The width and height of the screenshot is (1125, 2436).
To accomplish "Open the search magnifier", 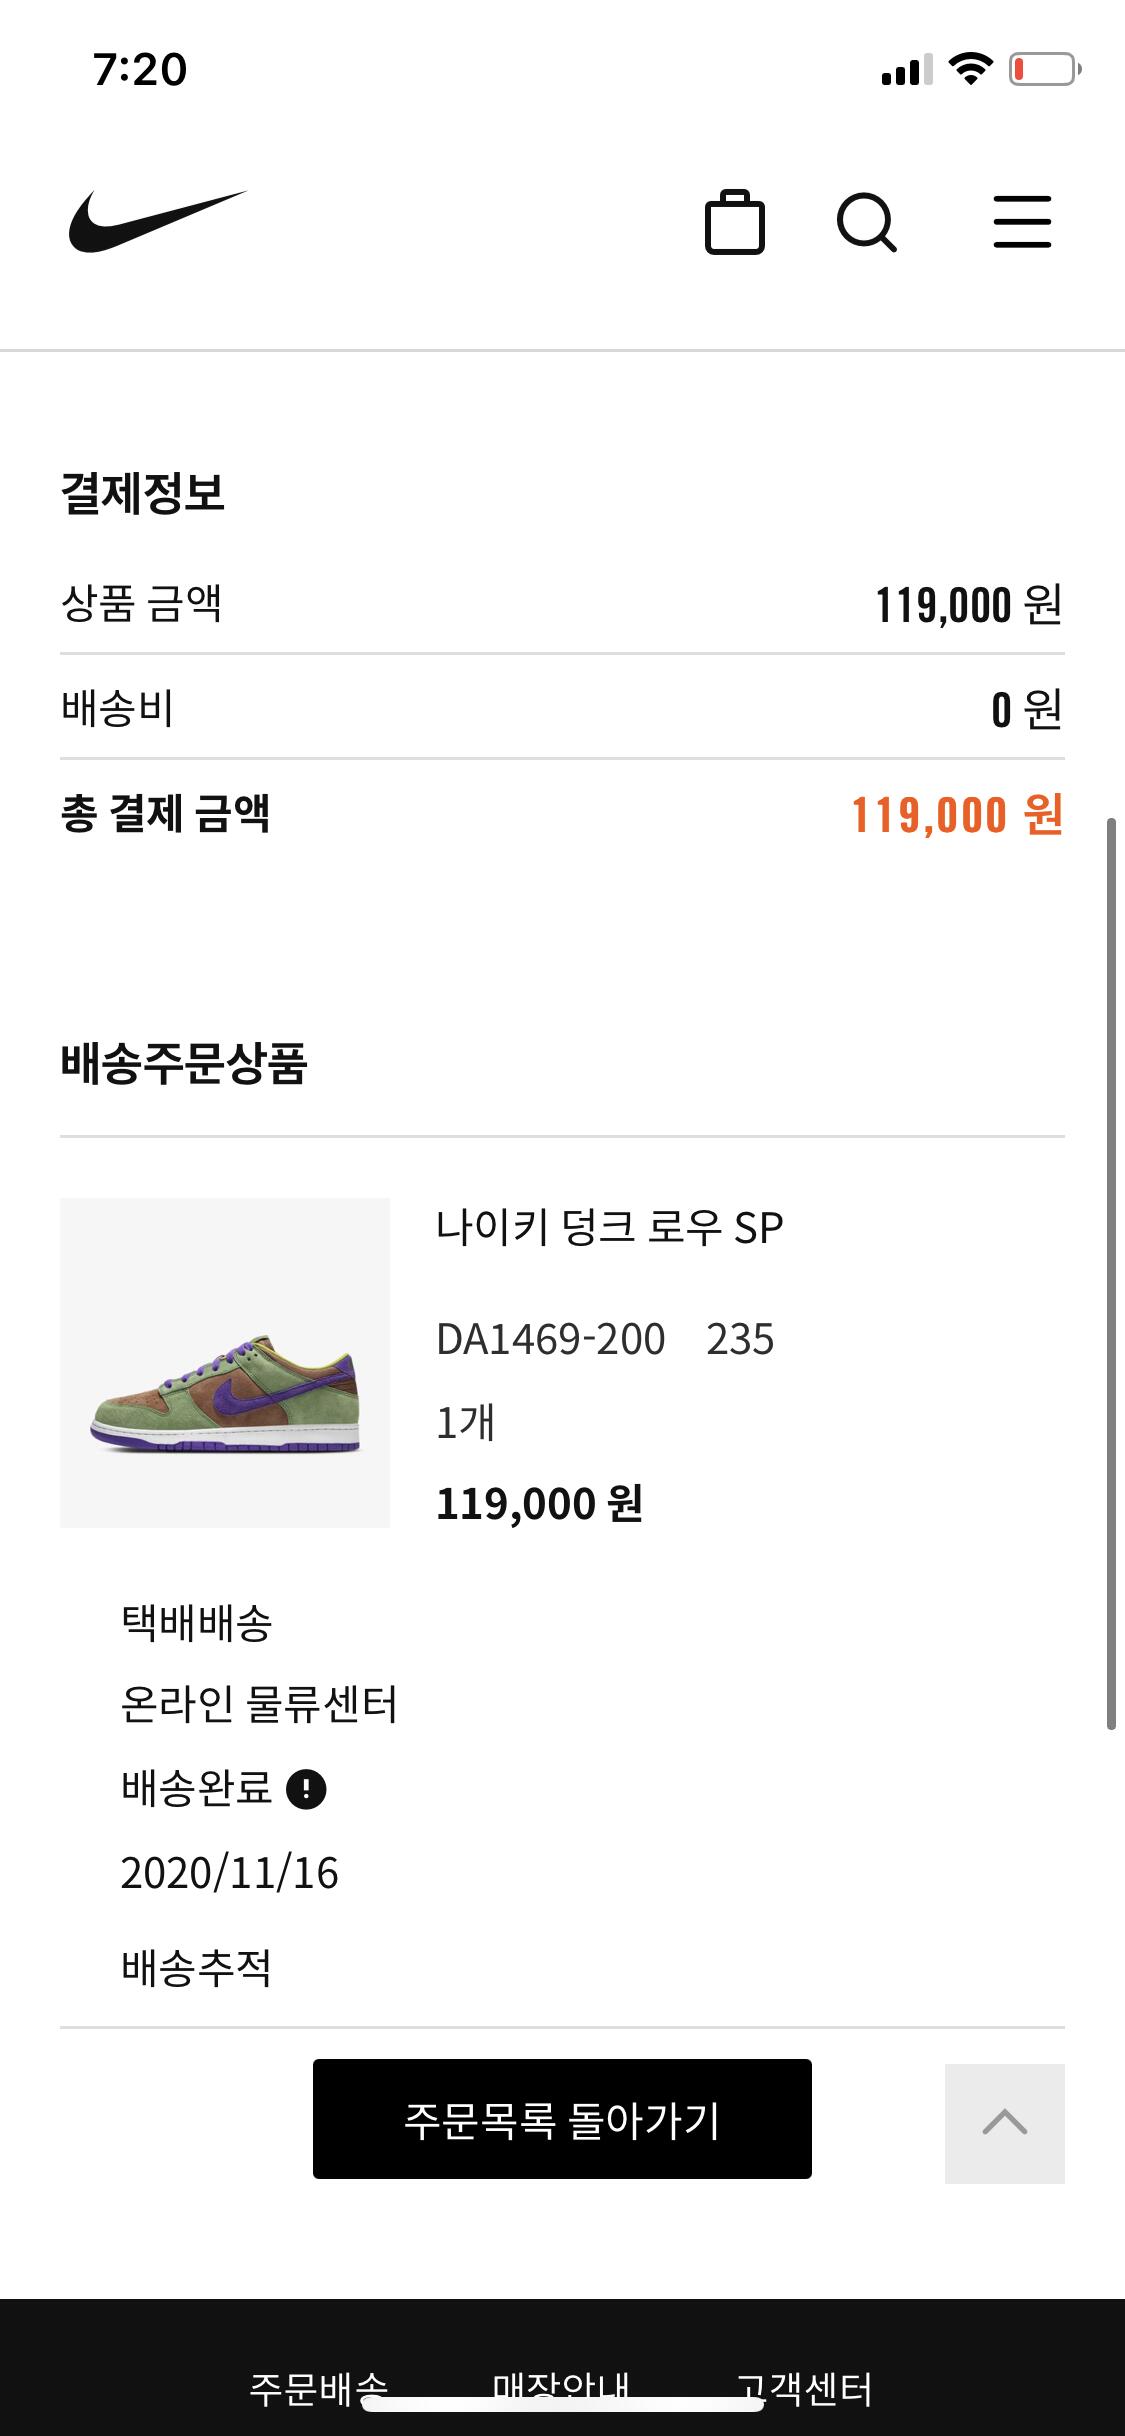I will tap(866, 222).
